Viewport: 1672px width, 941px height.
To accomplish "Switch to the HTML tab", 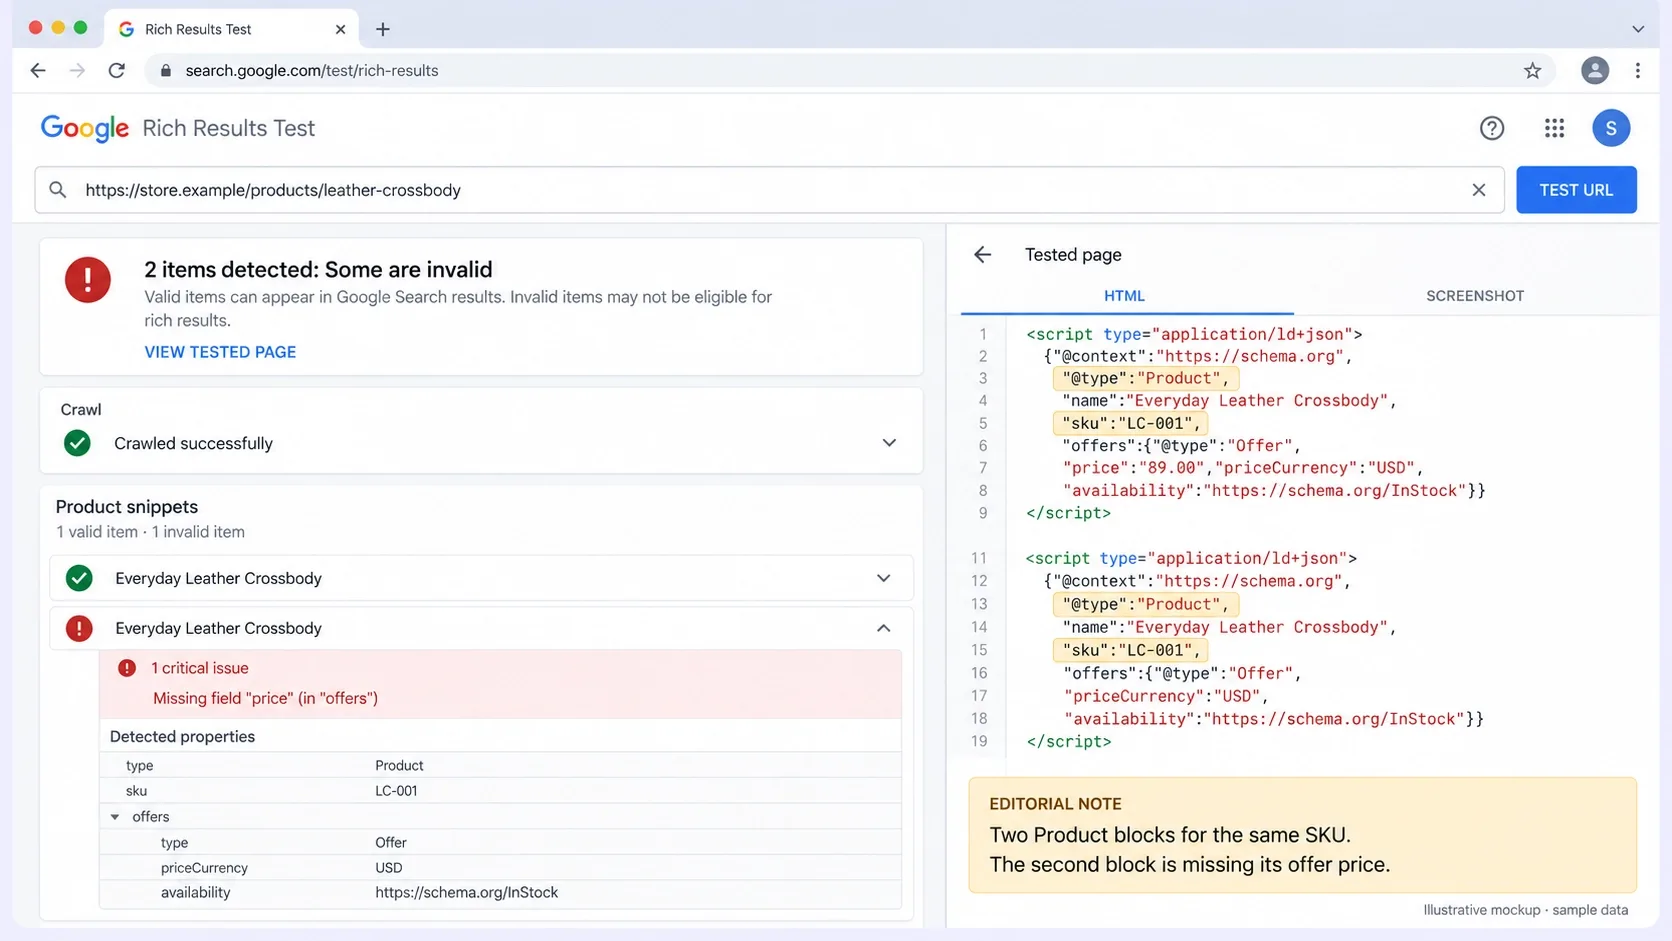I will [x=1126, y=296].
